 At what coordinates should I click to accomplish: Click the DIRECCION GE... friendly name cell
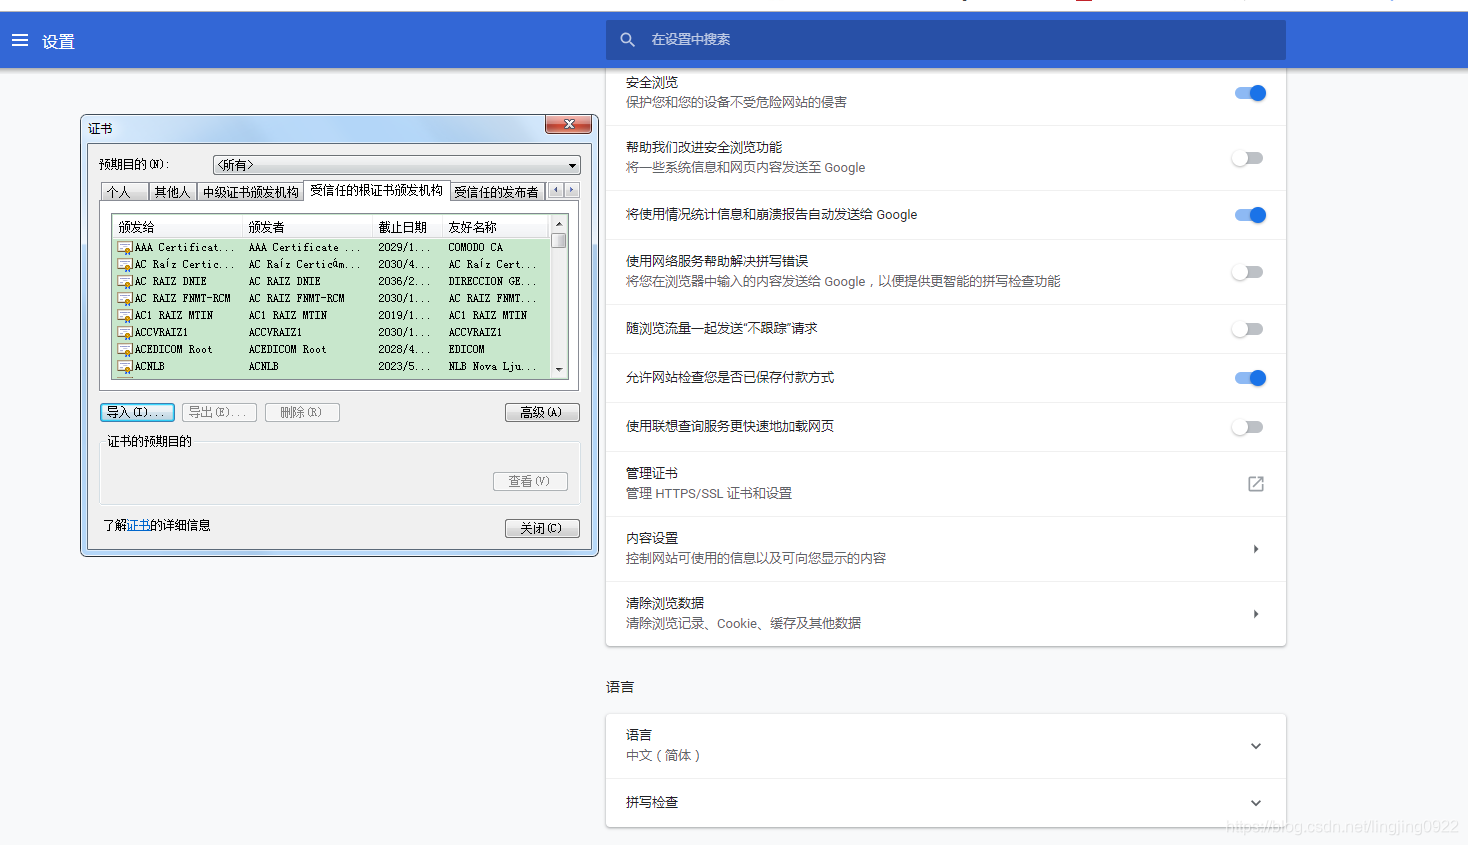pyautogui.click(x=492, y=281)
